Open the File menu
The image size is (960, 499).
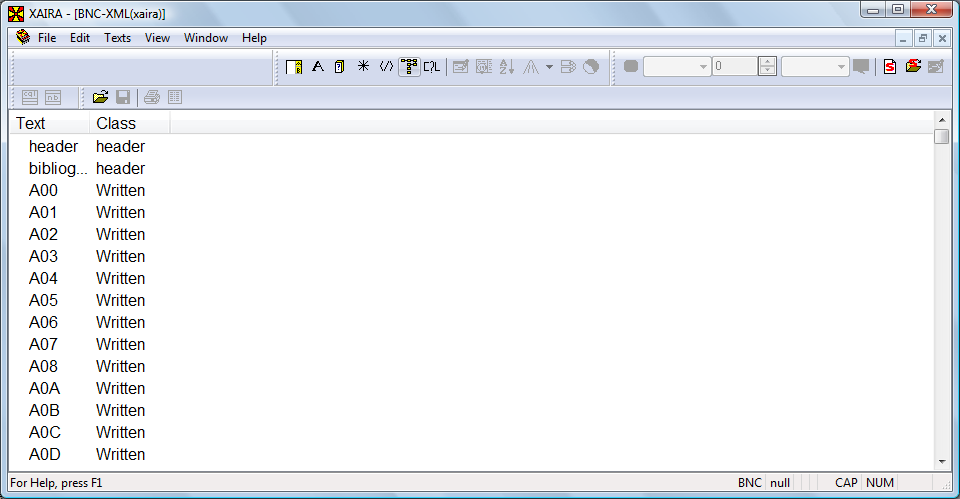pyautogui.click(x=47, y=38)
